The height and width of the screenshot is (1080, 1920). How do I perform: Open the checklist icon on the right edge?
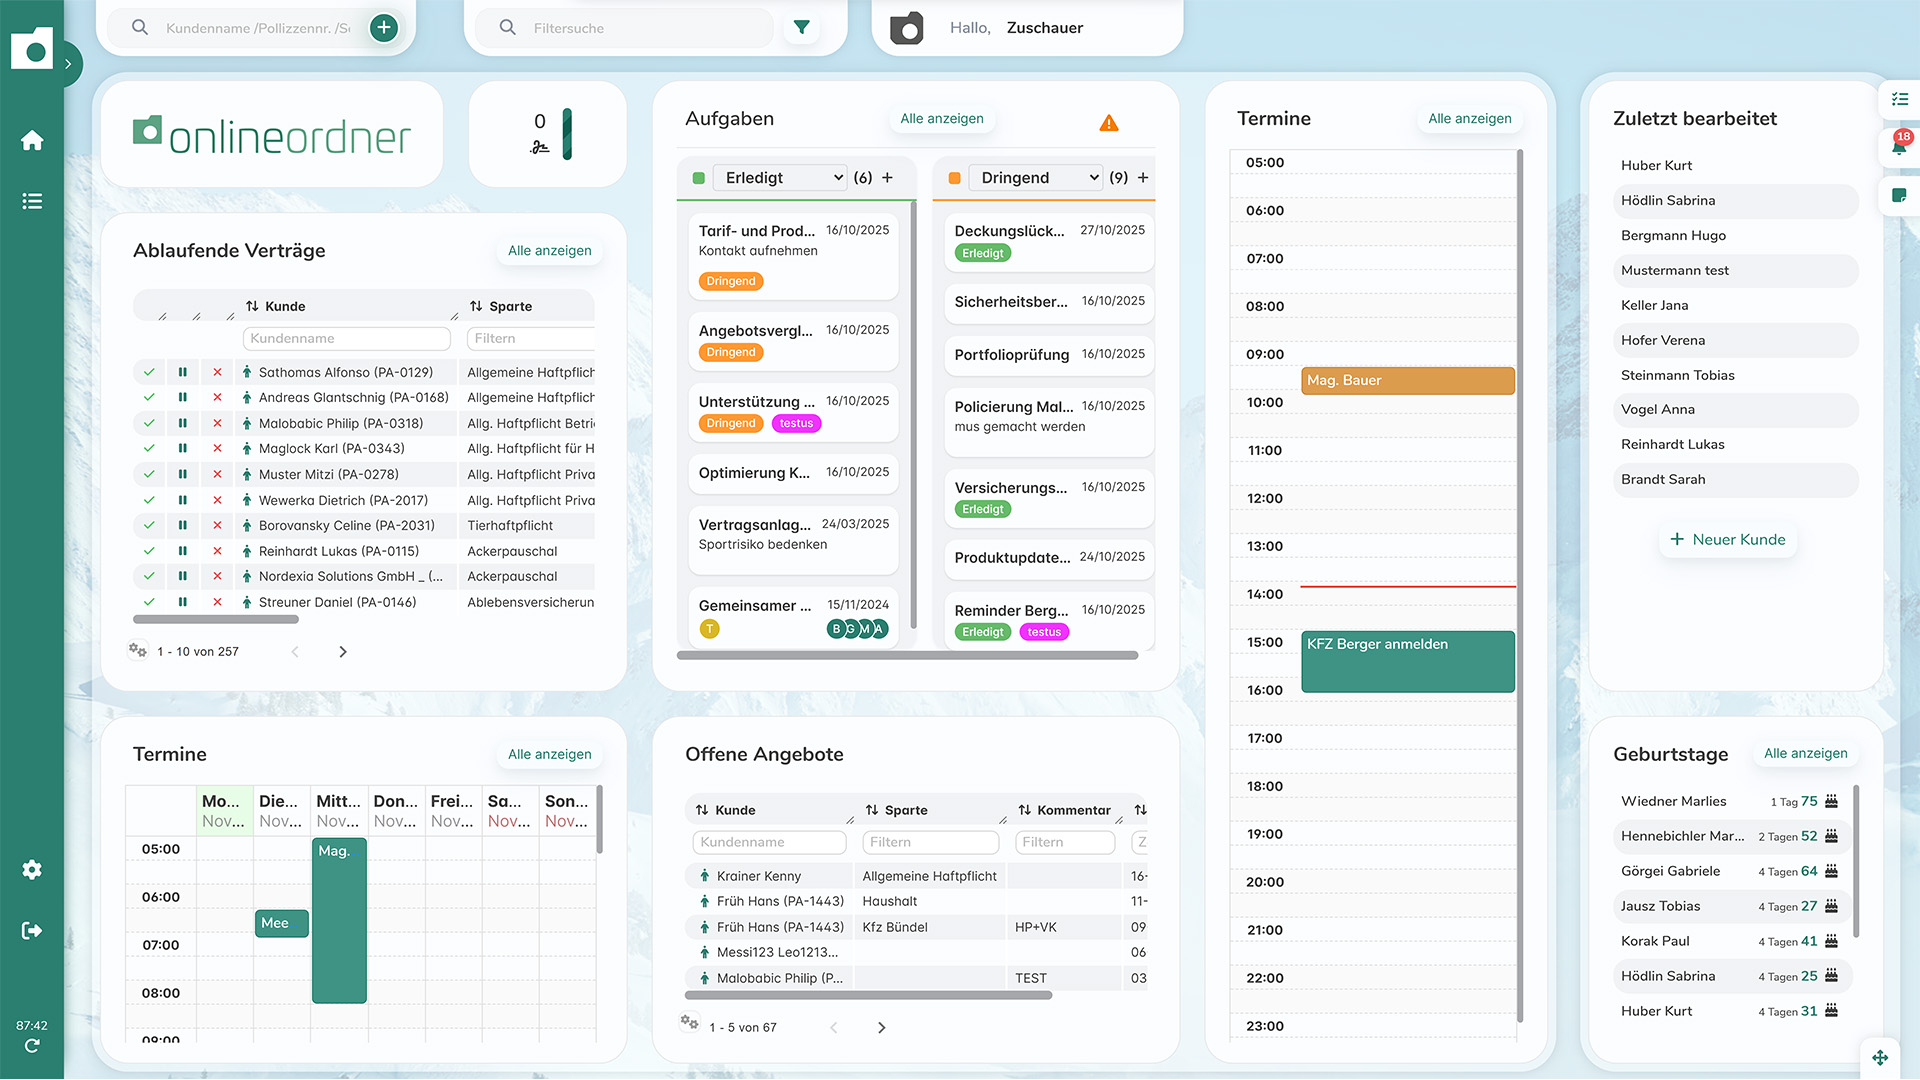click(x=1901, y=98)
